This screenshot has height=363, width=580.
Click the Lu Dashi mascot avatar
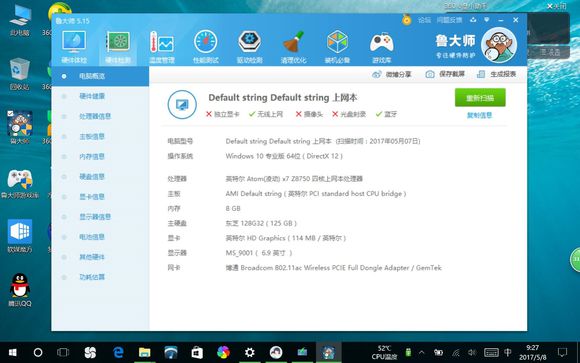click(x=499, y=45)
